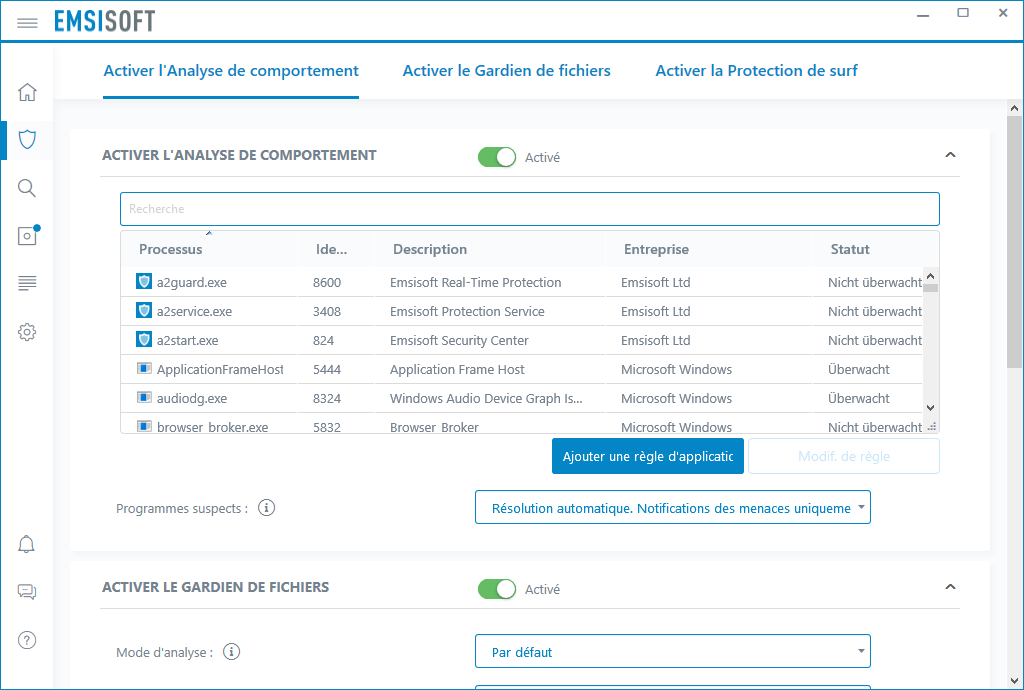The image size is (1024, 690).
Task: Click the Emsisoft logo
Action: pos(104,21)
